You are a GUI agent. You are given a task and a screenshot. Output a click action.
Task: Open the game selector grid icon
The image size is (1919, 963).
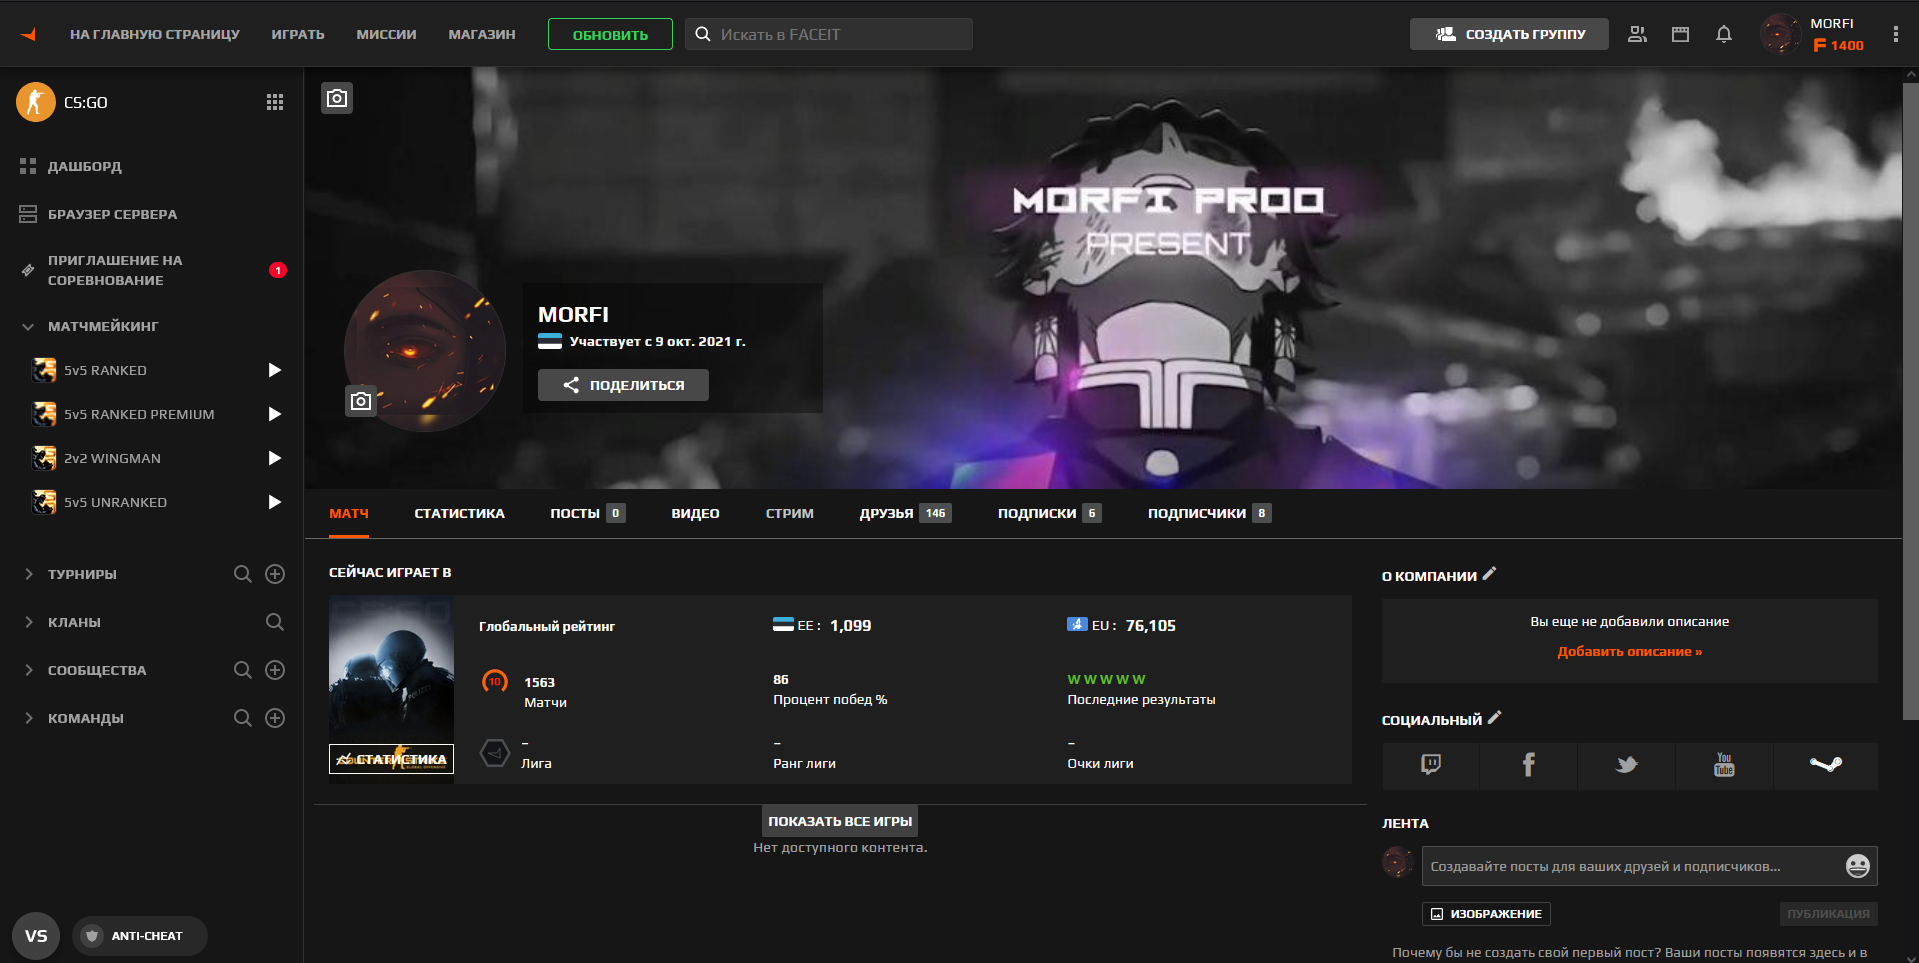click(275, 102)
